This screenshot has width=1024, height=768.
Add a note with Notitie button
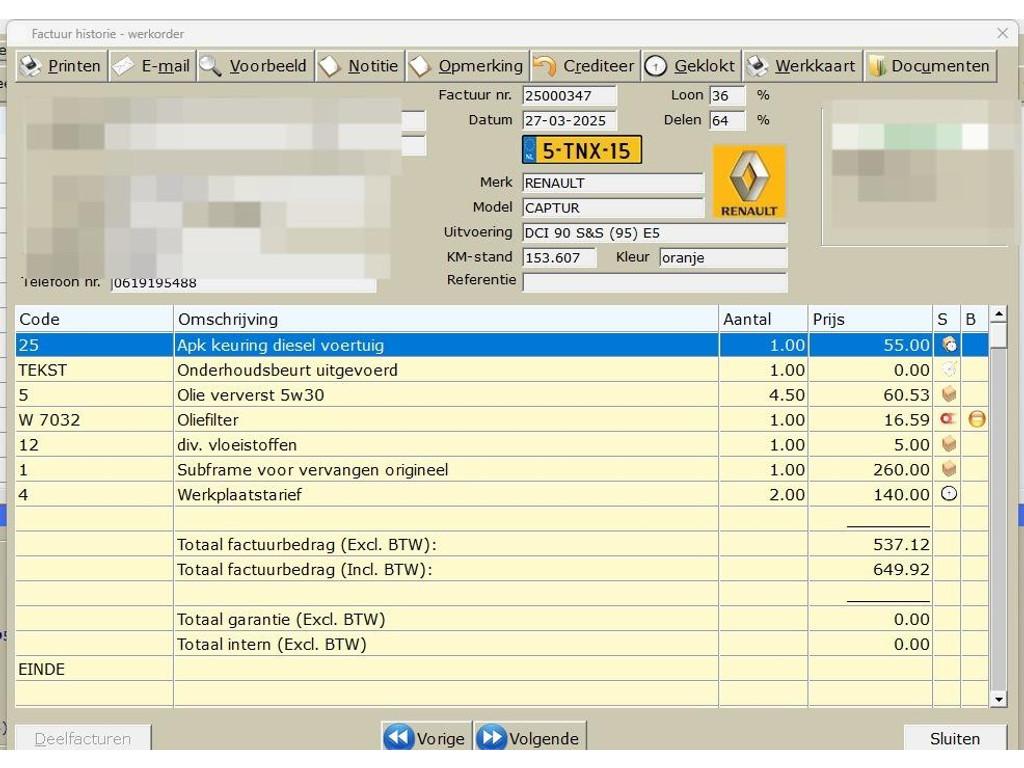360,66
